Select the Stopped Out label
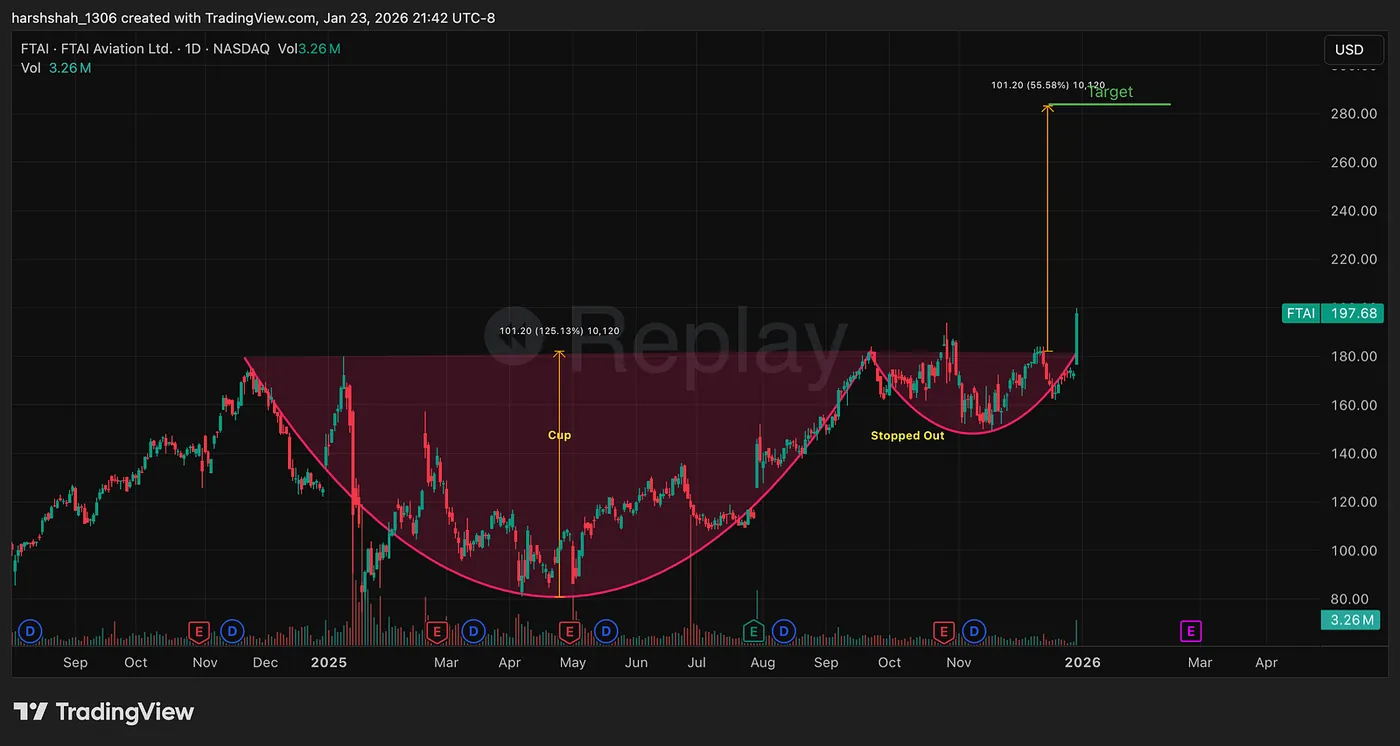1400x746 pixels. click(x=908, y=435)
